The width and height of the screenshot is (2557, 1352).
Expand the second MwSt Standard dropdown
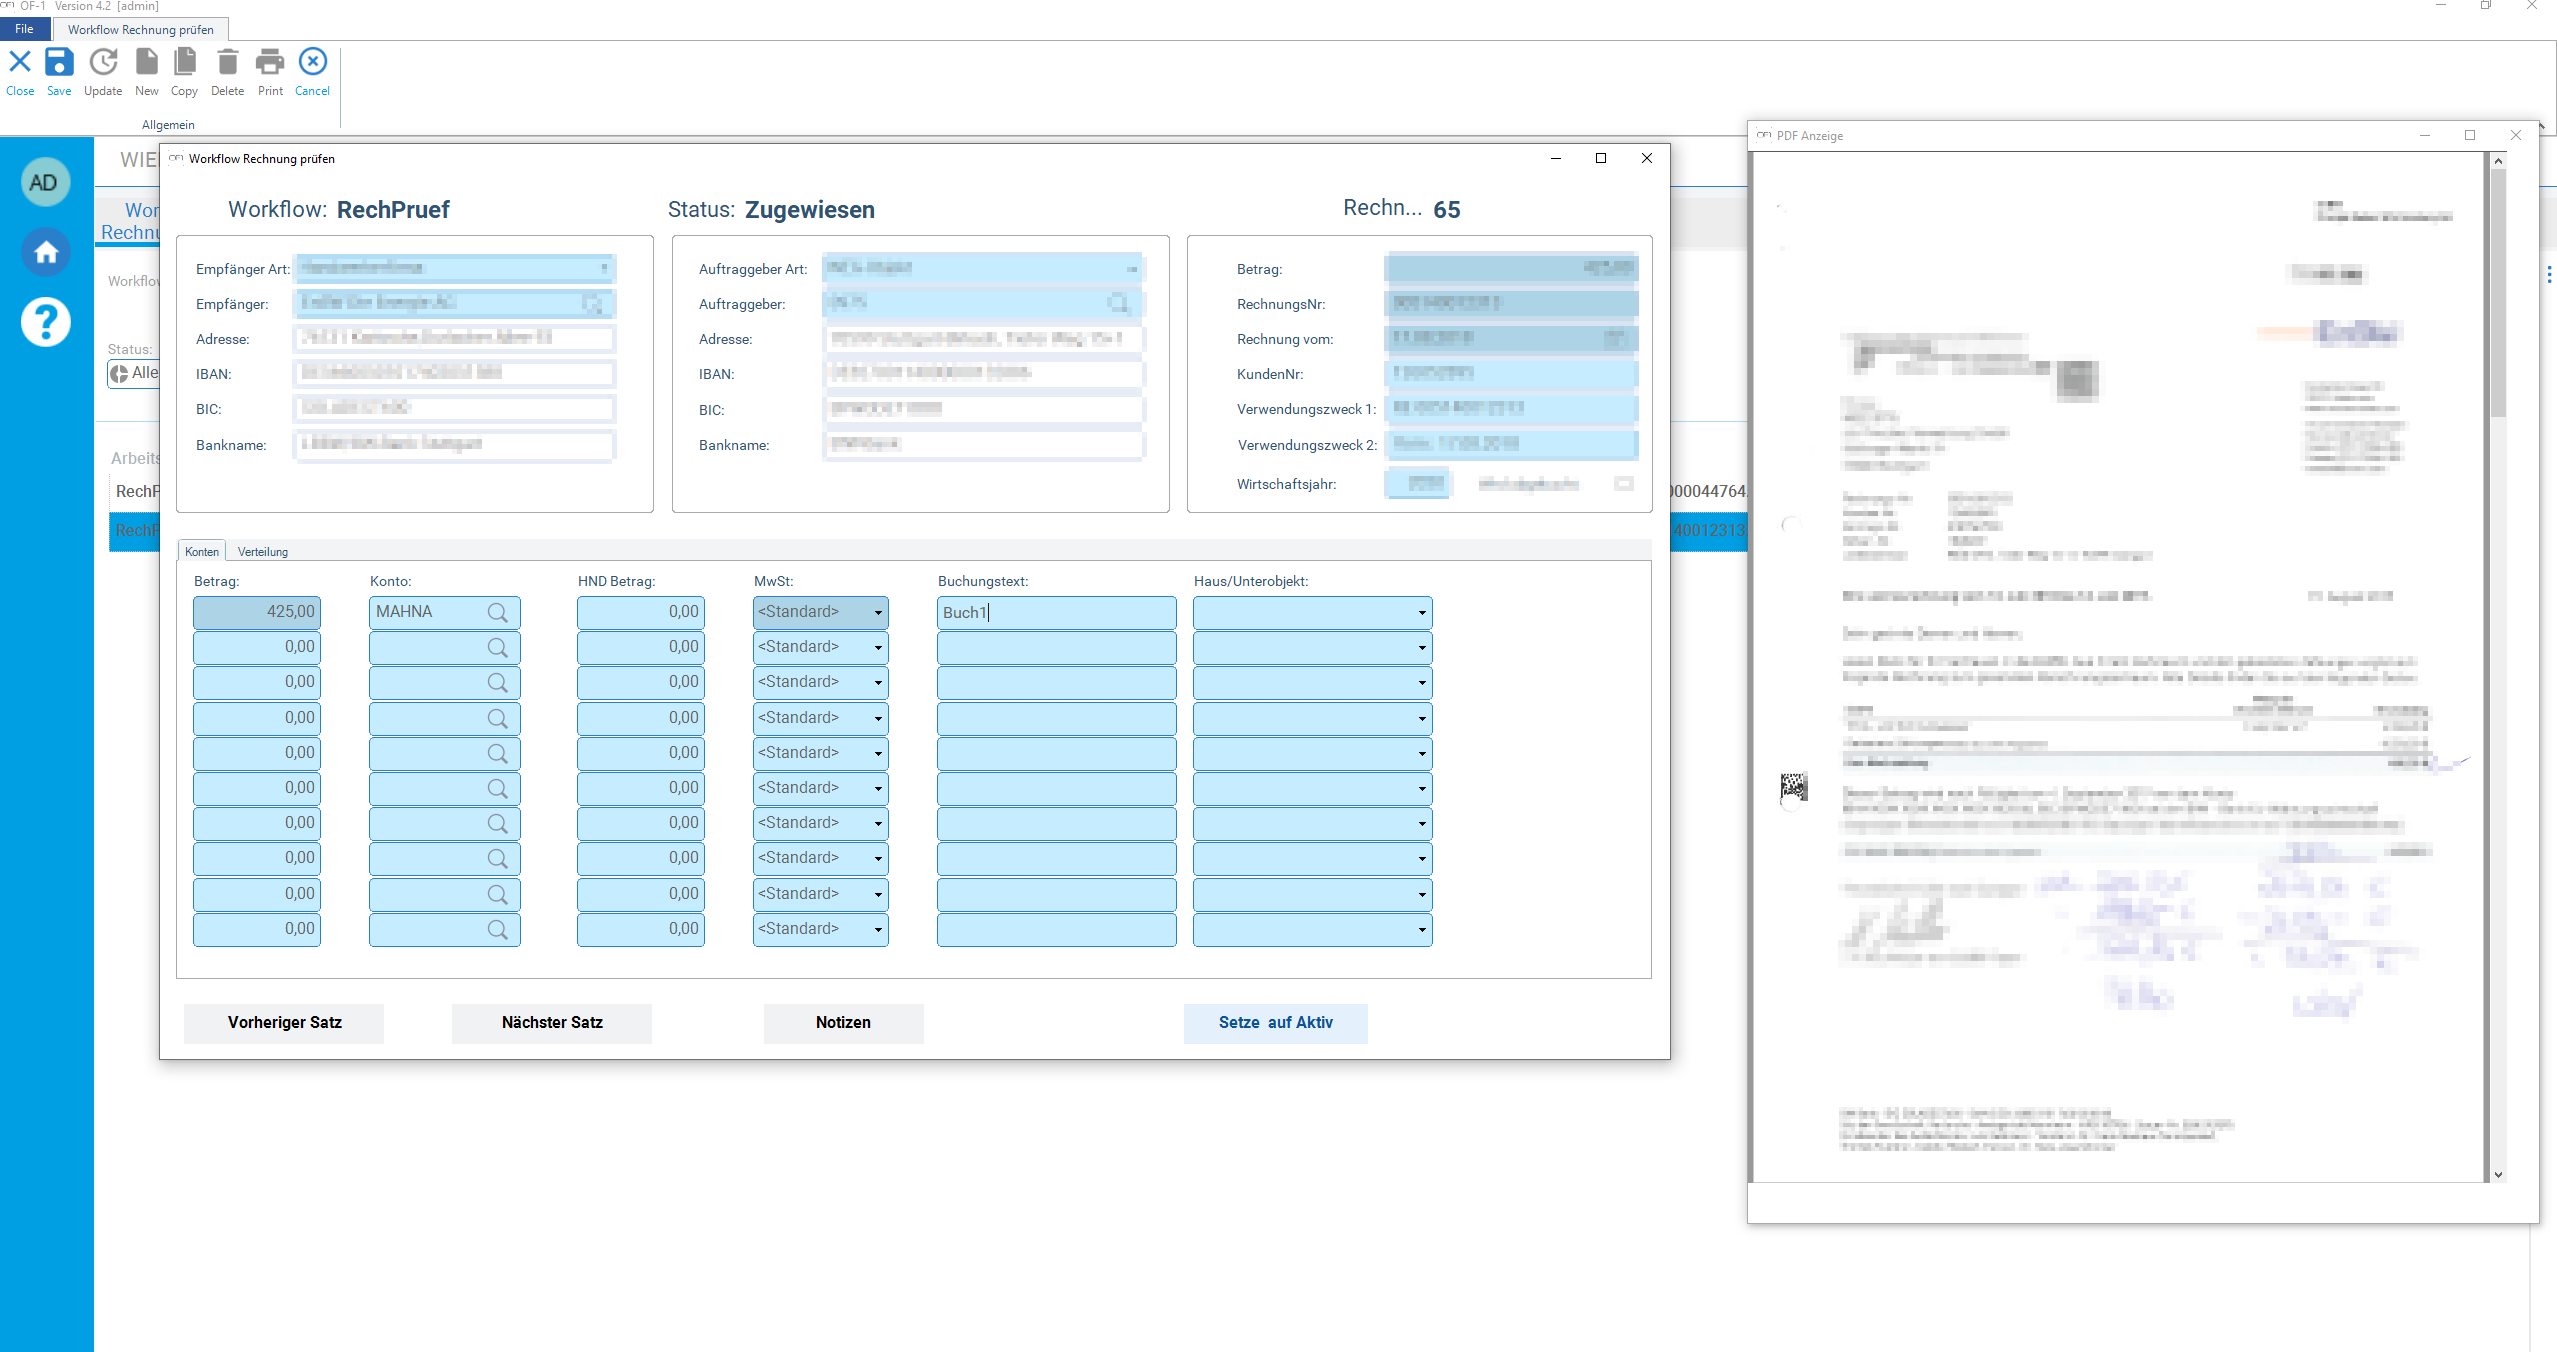click(878, 646)
